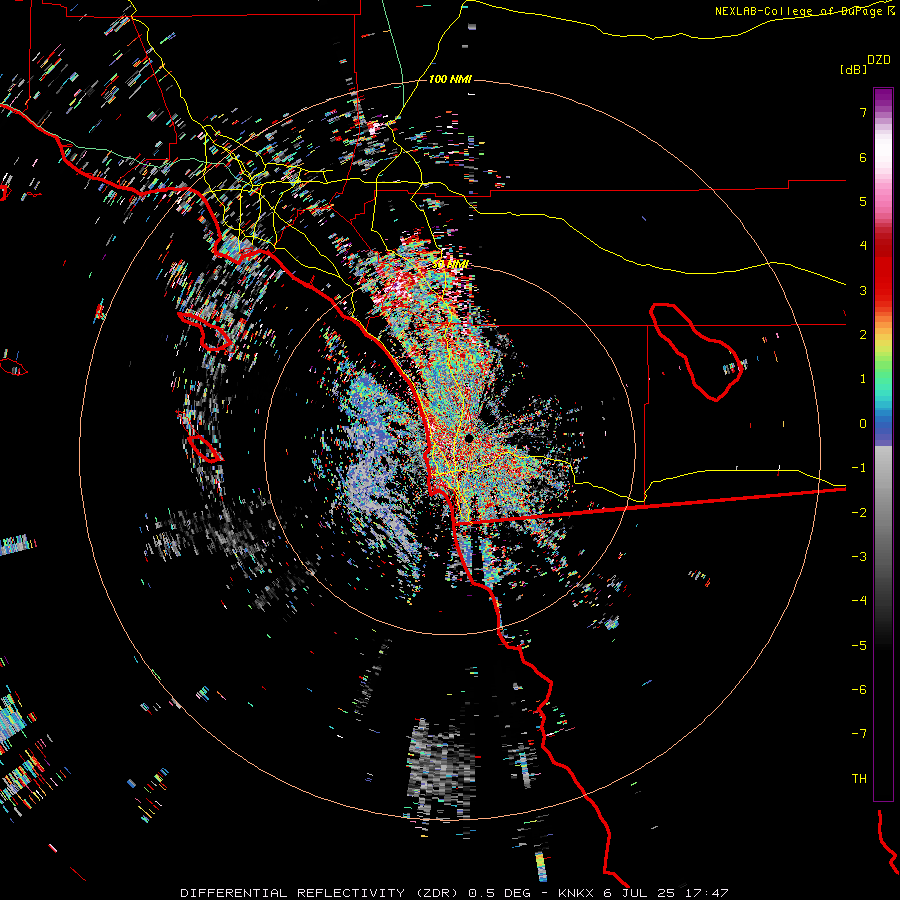Select the 4 tick label on the color scale
The height and width of the screenshot is (900, 900).
tap(863, 246)
